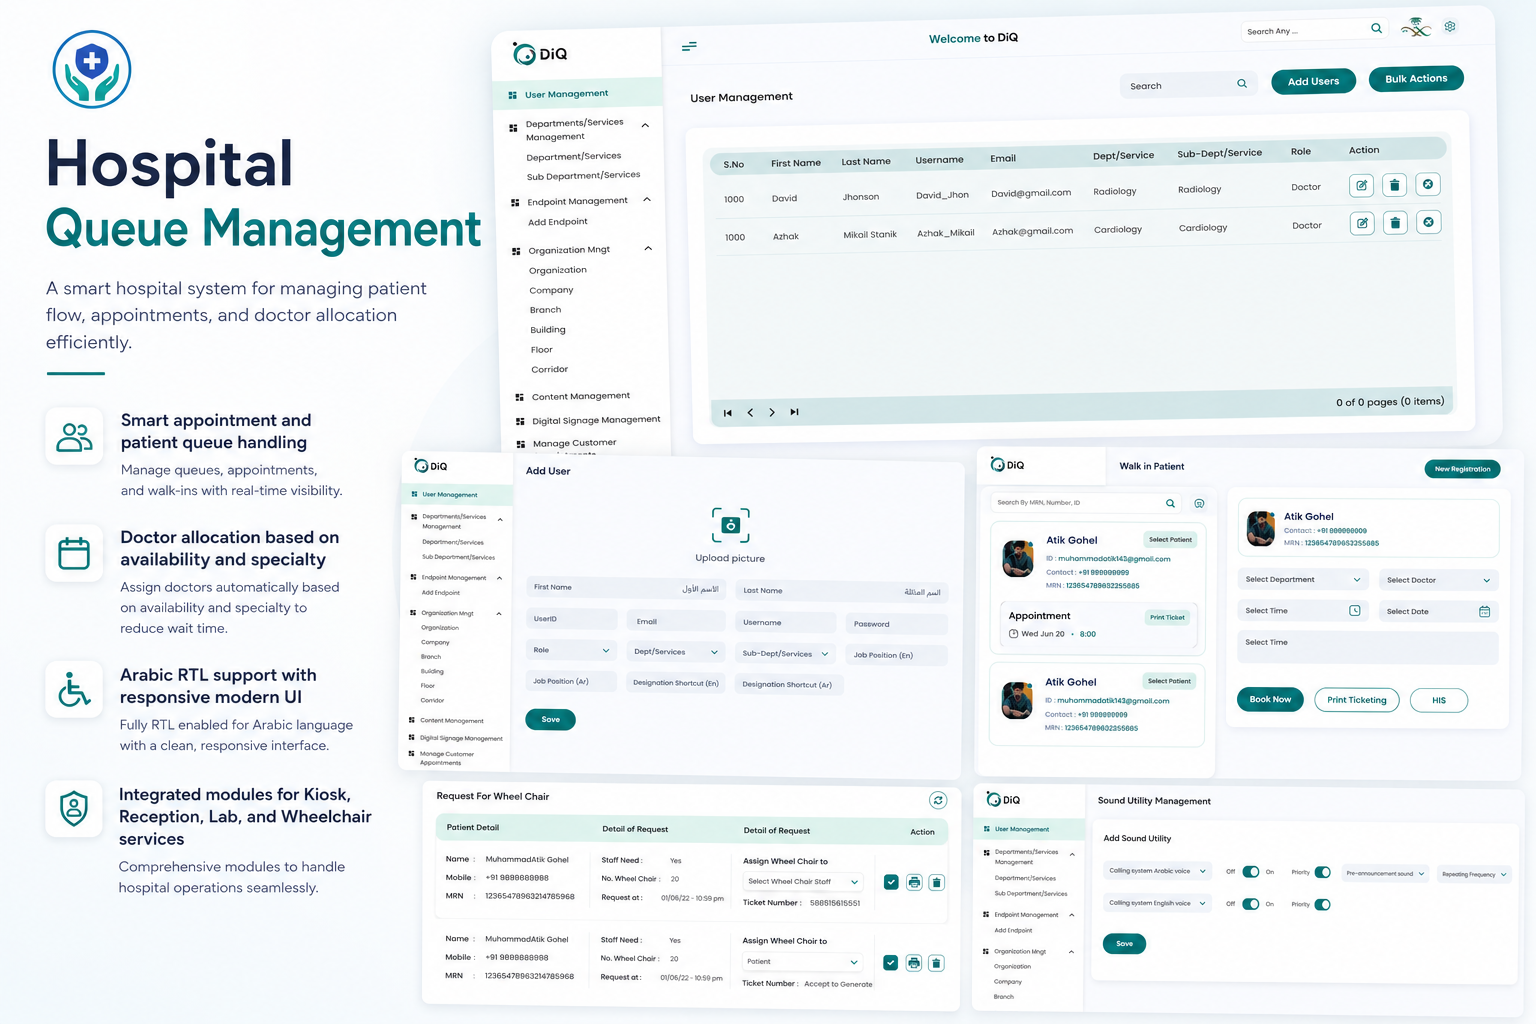1536x1024 pixels.
Task: Open Calling system Arabic voice dropdown
Action: pyautogui.click(x=1157, y=871)
